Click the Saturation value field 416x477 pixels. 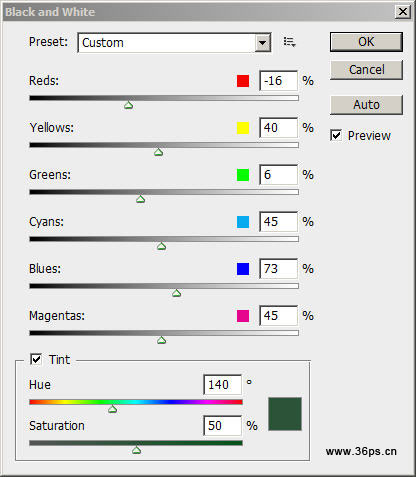point(222,426)
